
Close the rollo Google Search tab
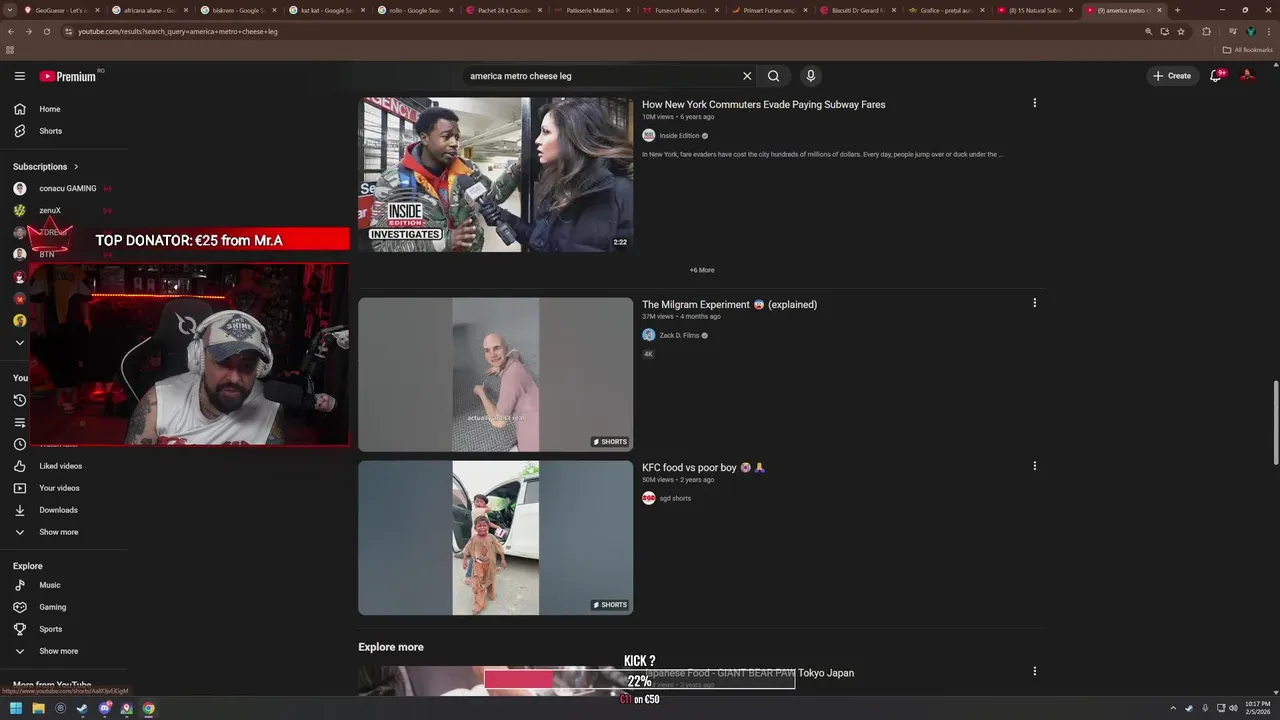[450, 10]
